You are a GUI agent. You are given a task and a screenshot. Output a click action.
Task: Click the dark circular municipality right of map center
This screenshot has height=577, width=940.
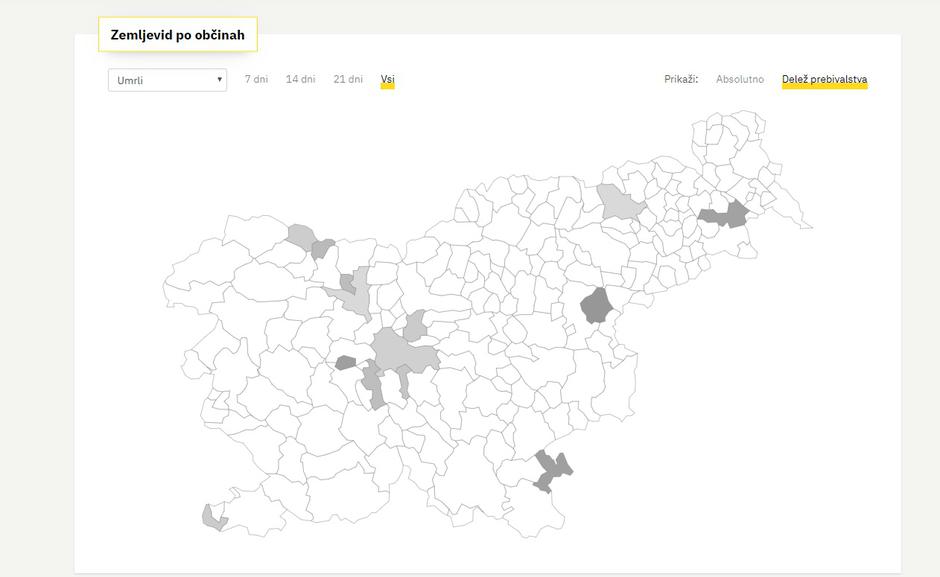(596, 306)
